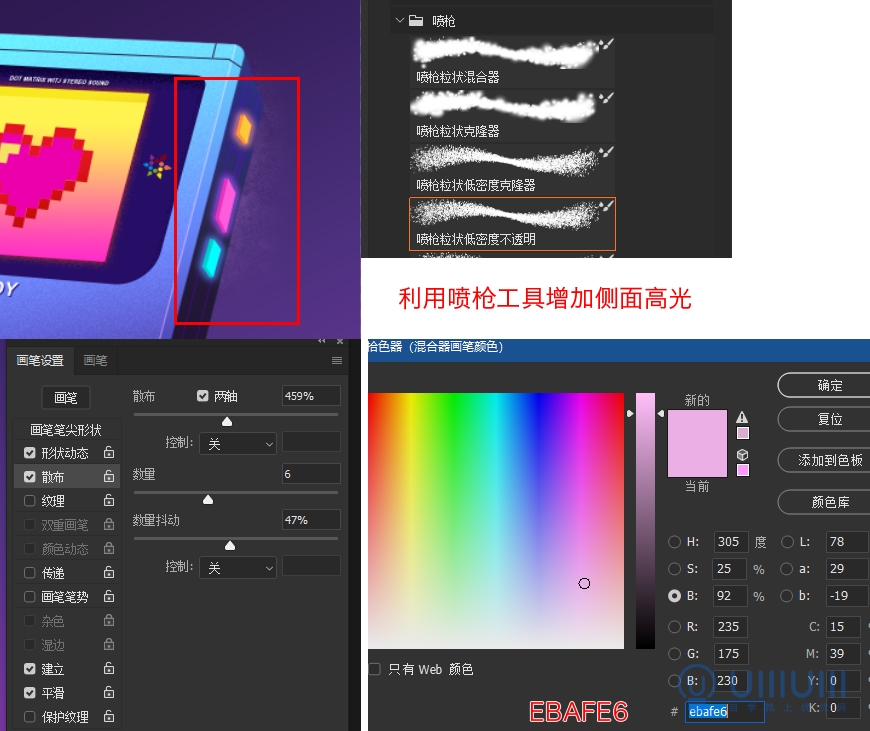Open the 散布 控制 dropdown
The width and height of the screenshot is (870, 731).
(x=238, y=443)
